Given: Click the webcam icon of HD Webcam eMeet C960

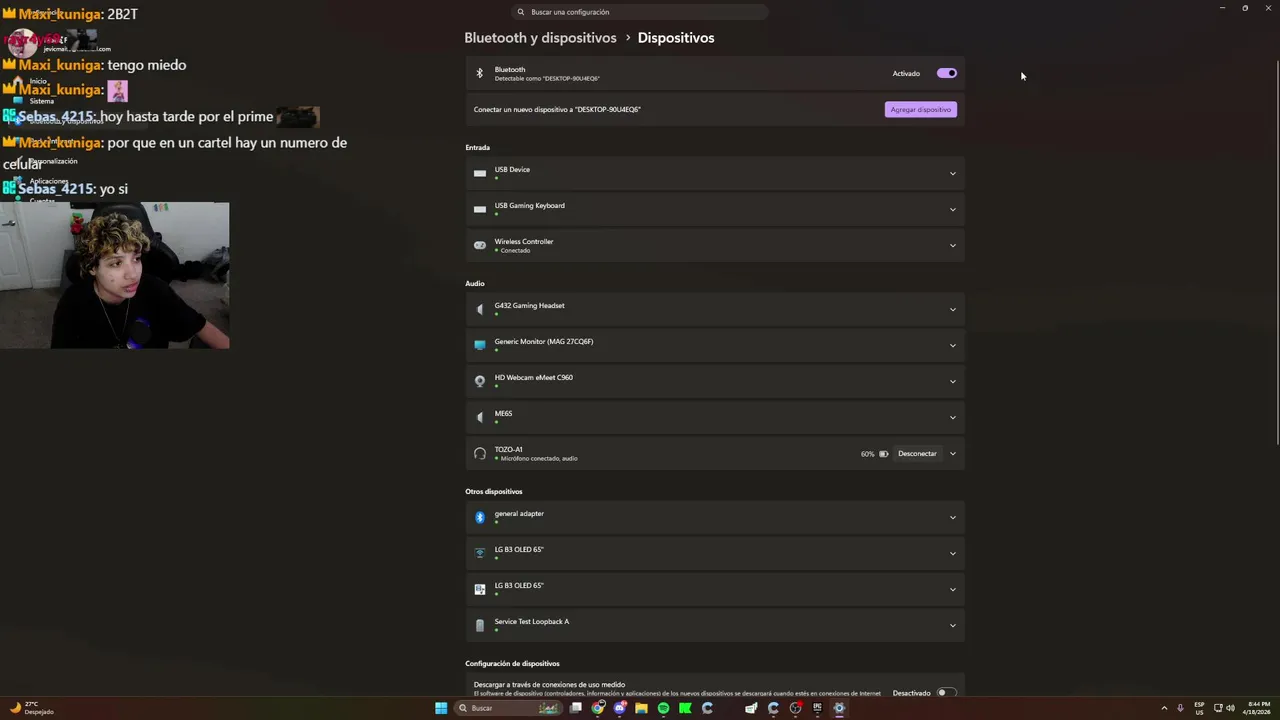Looking at the screenshot, I should pyautogui.click(x=480, y=381).
